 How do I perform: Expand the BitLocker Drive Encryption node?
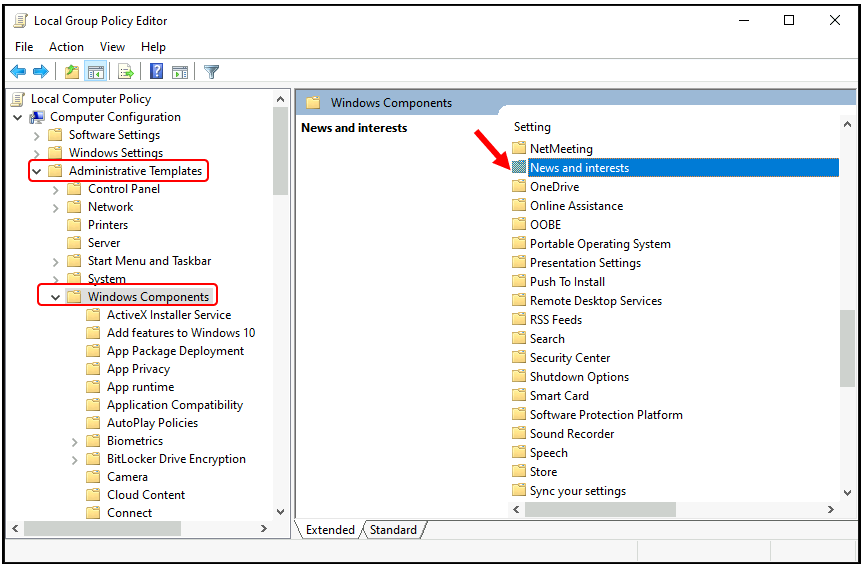pyautogui.click(x=74, y=460)
